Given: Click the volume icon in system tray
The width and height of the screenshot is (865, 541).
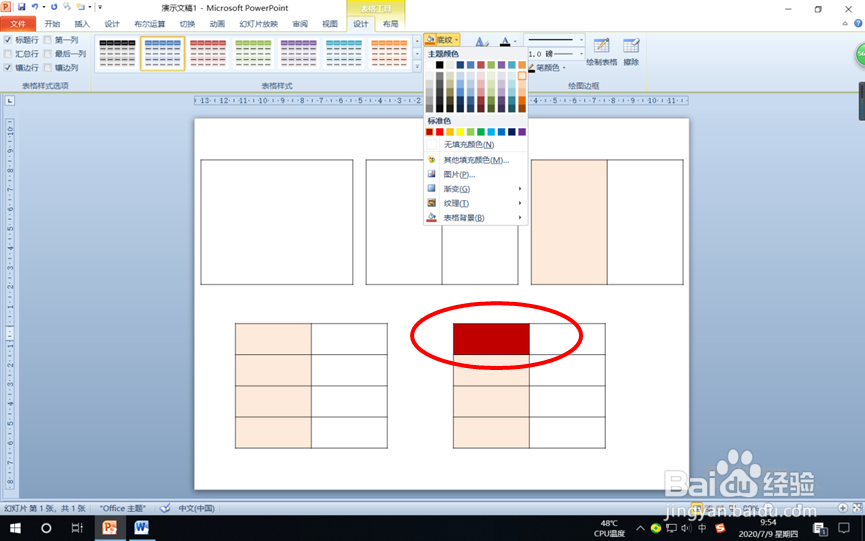Looking at the screenshot, I should point(686,528).
